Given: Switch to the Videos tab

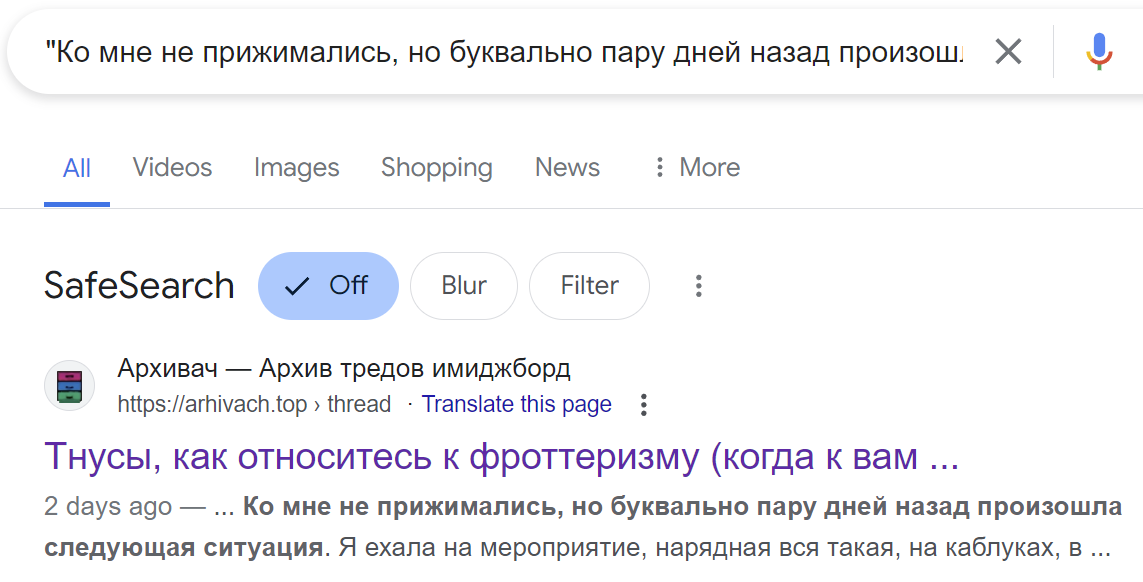Looking at the screenshot, I should click(x=172, y=167).
